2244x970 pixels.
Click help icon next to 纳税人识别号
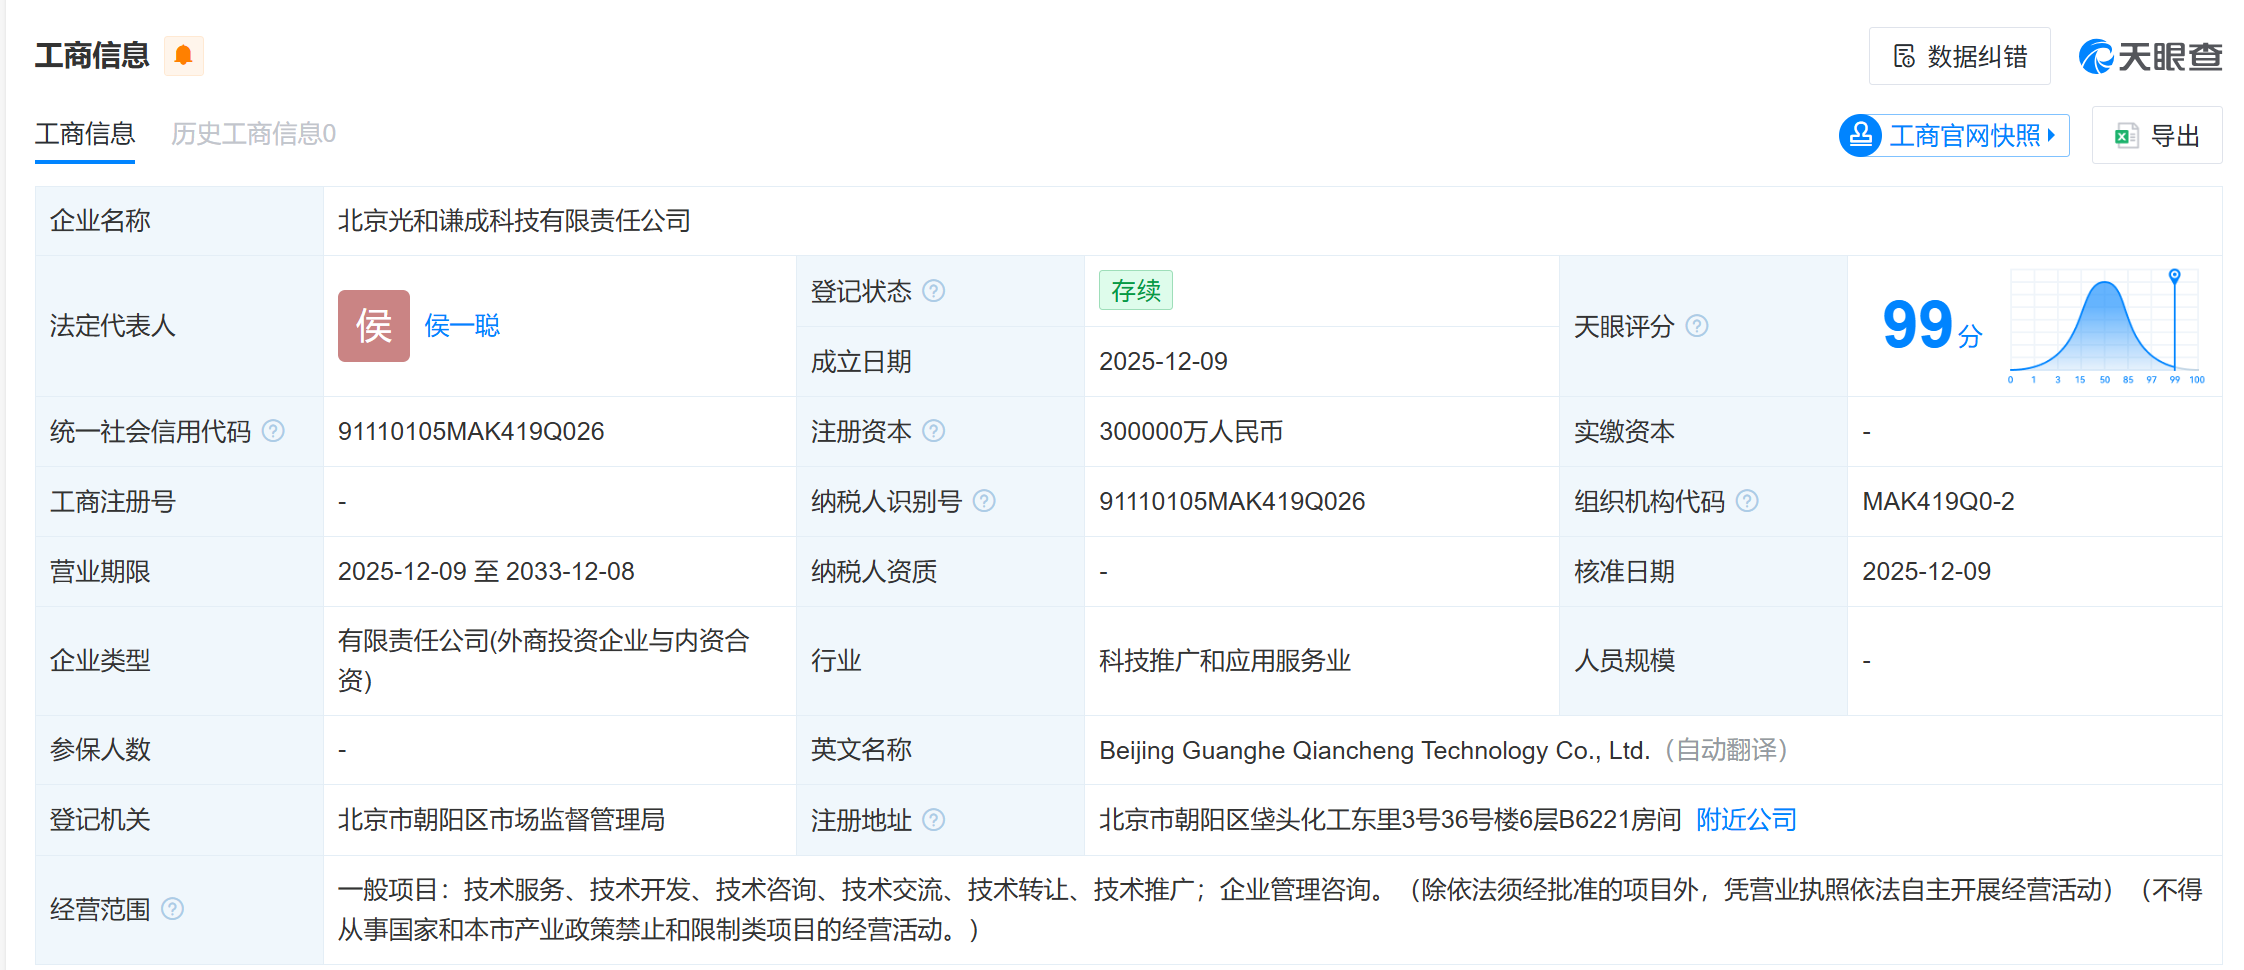984,501
